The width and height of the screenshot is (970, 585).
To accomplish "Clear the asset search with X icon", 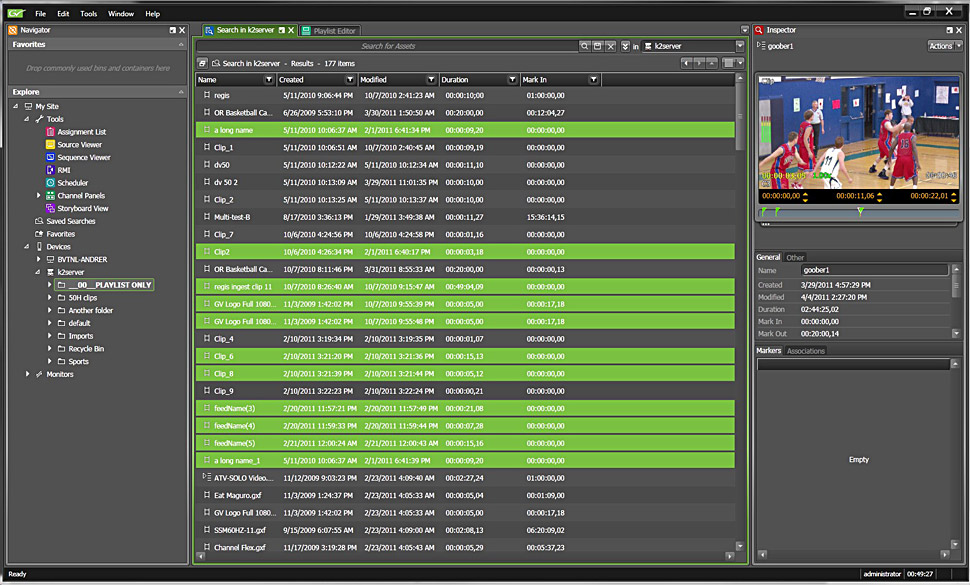I will tap(611, 46).
